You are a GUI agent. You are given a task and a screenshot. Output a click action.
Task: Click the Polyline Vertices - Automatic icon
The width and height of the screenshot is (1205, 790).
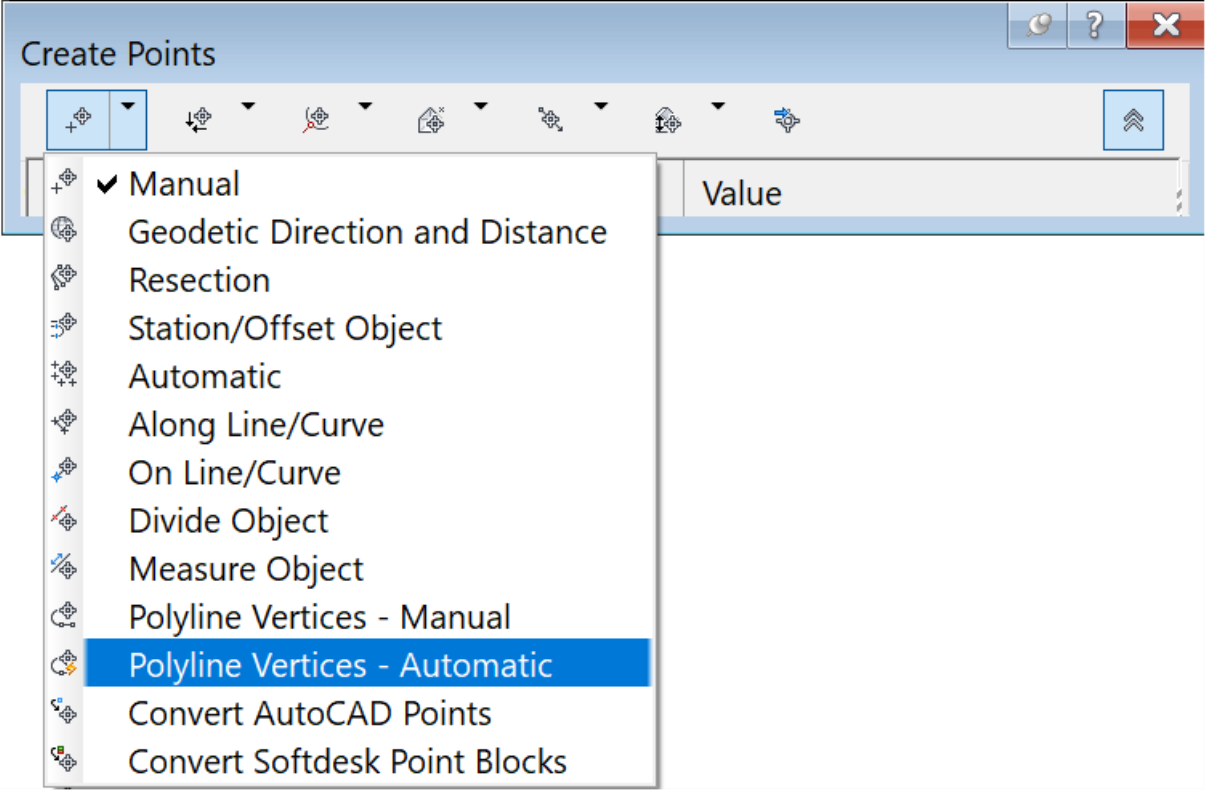(x=64, y=663)
